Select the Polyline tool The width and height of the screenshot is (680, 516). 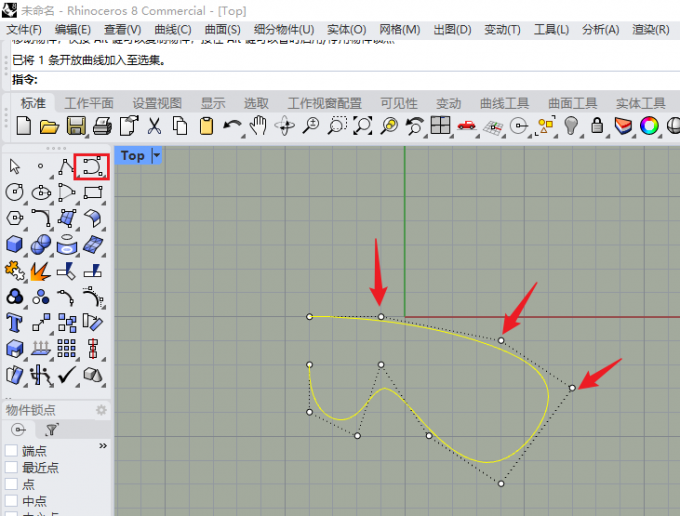(66, 167)
